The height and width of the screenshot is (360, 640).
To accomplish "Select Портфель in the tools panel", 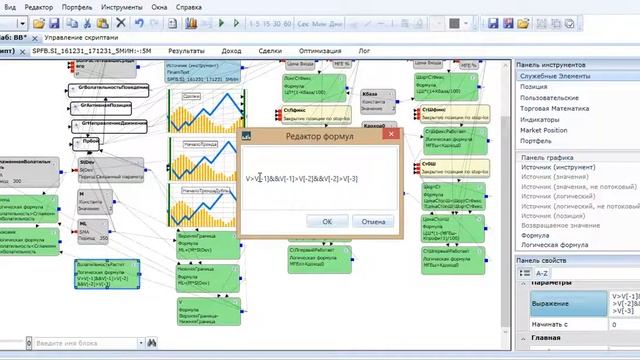I will [536, 141].
